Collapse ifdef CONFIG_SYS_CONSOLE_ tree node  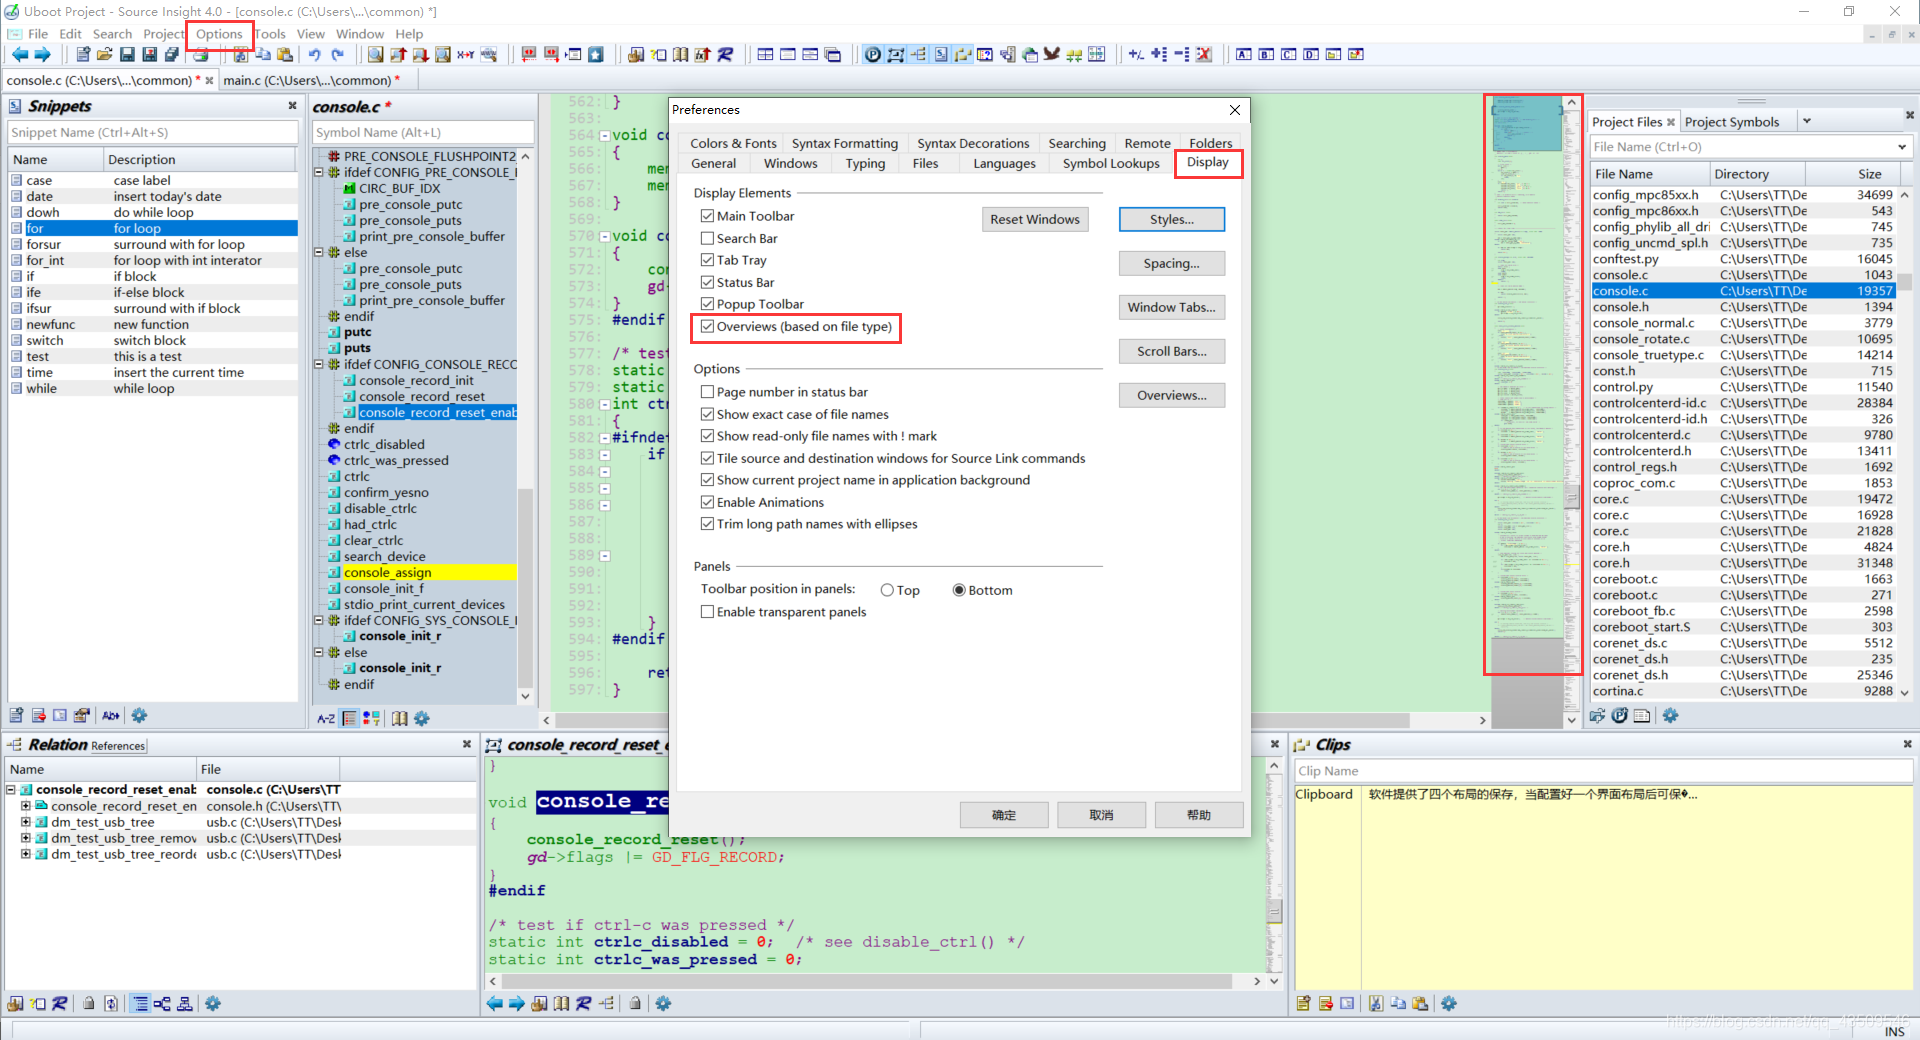pyautogui.click(x=319, y=620)
